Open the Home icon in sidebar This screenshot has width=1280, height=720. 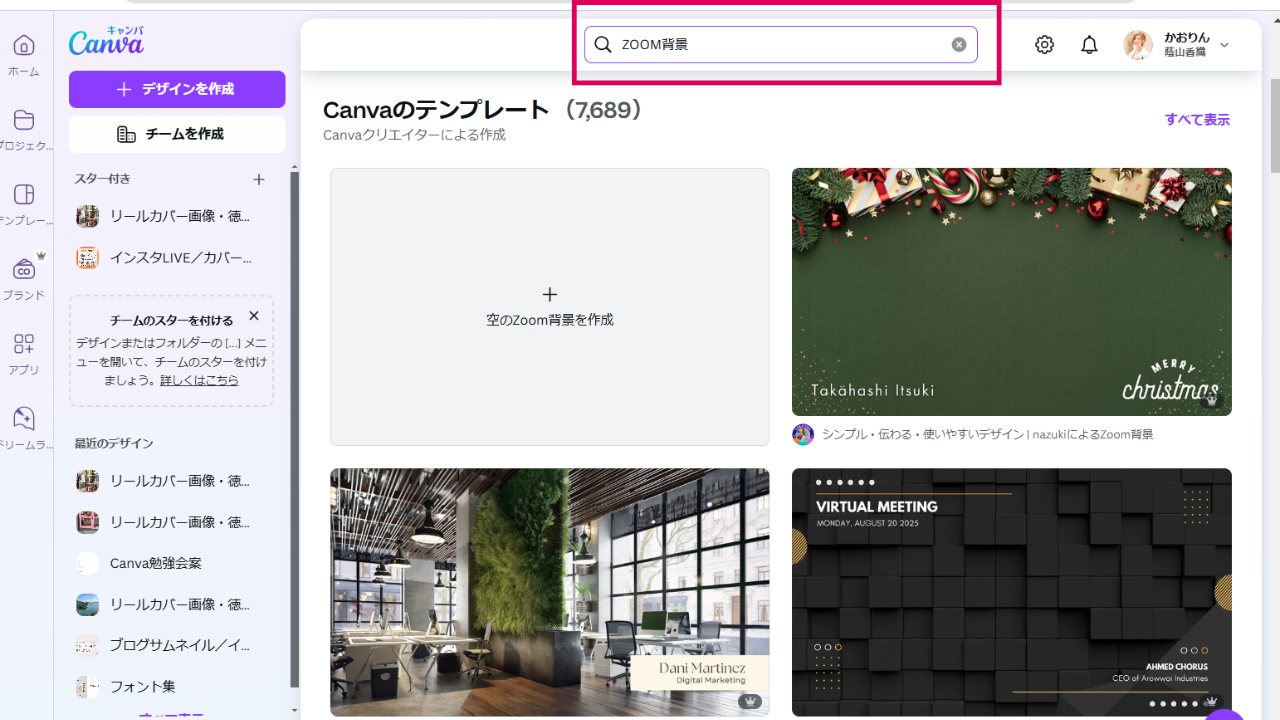24,46
